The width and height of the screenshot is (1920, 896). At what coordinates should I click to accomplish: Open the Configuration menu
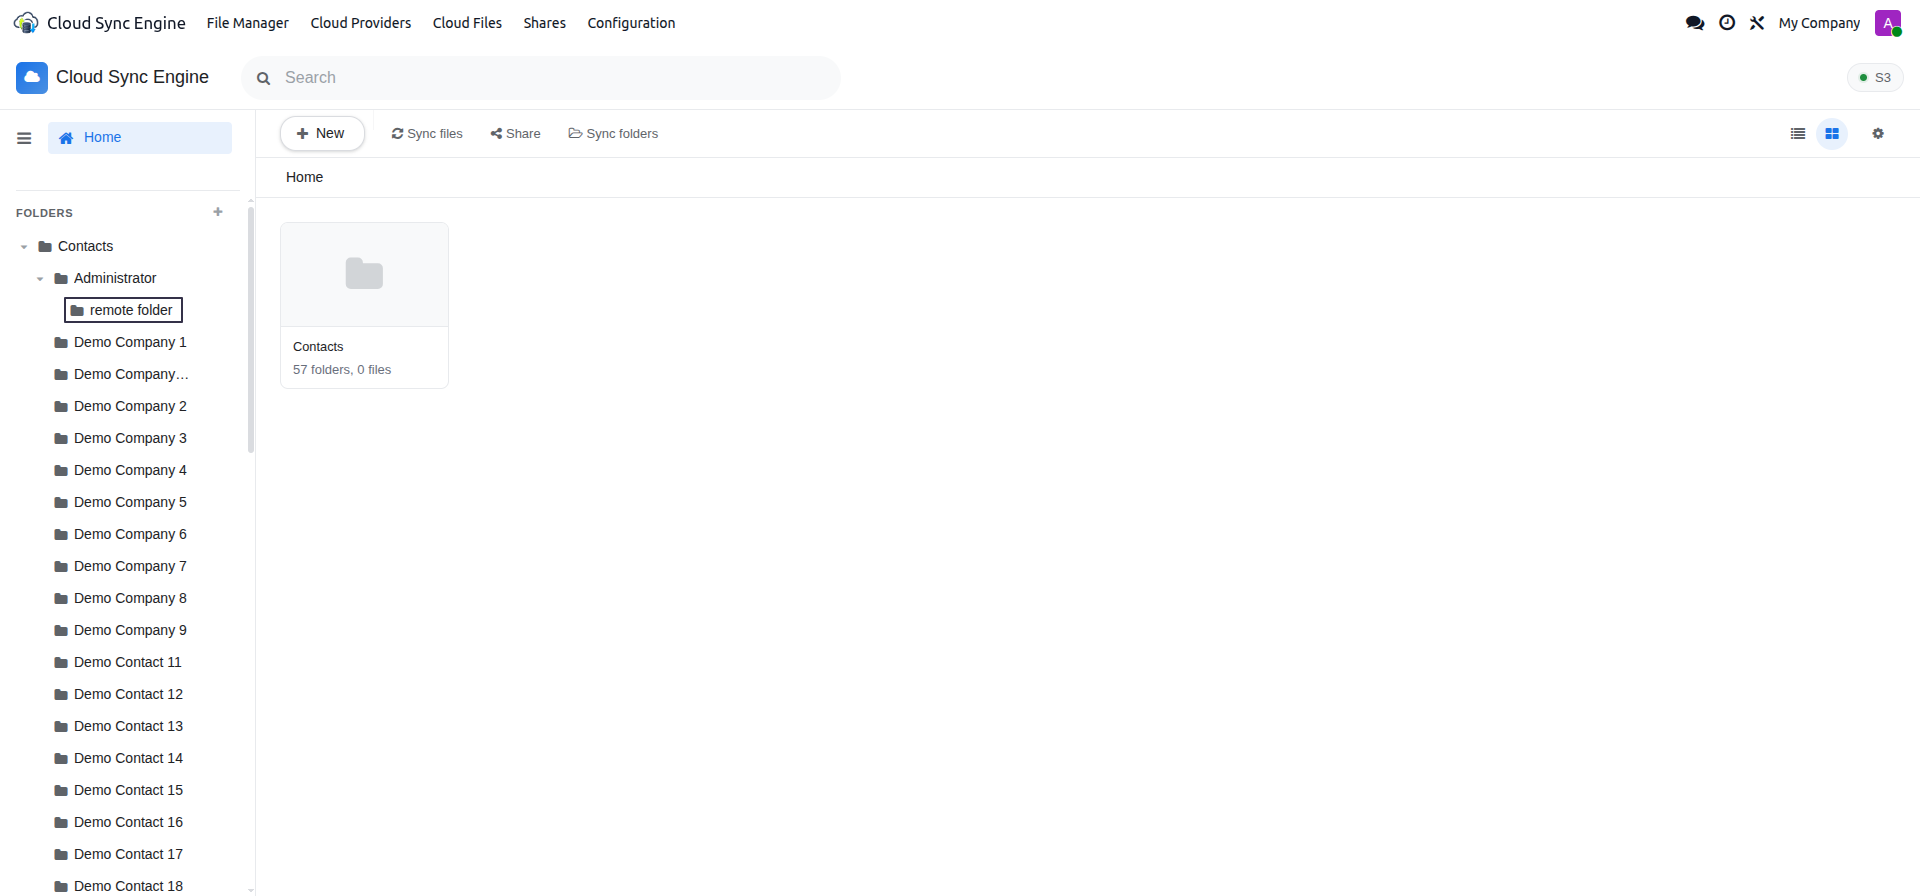pos(631,23)
